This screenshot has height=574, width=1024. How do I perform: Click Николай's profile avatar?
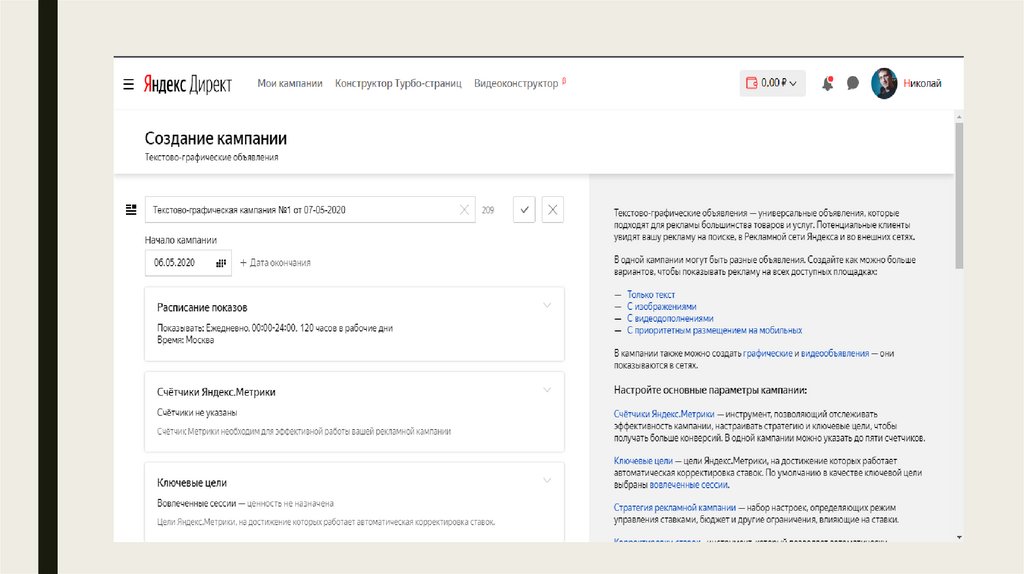(x=884, y=84)
